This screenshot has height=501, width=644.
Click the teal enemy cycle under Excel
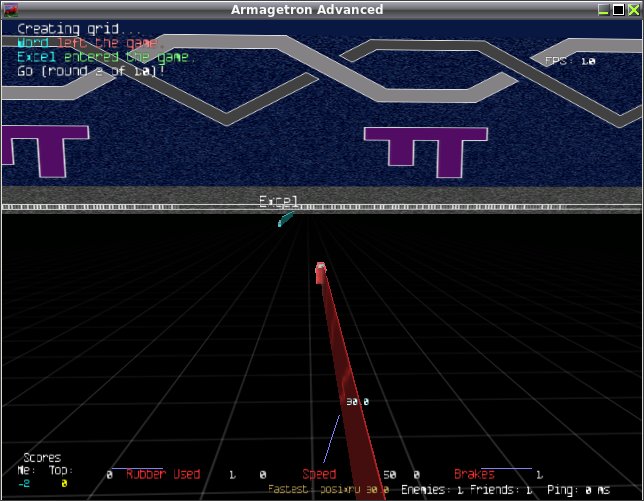click(x=285, y=219)
